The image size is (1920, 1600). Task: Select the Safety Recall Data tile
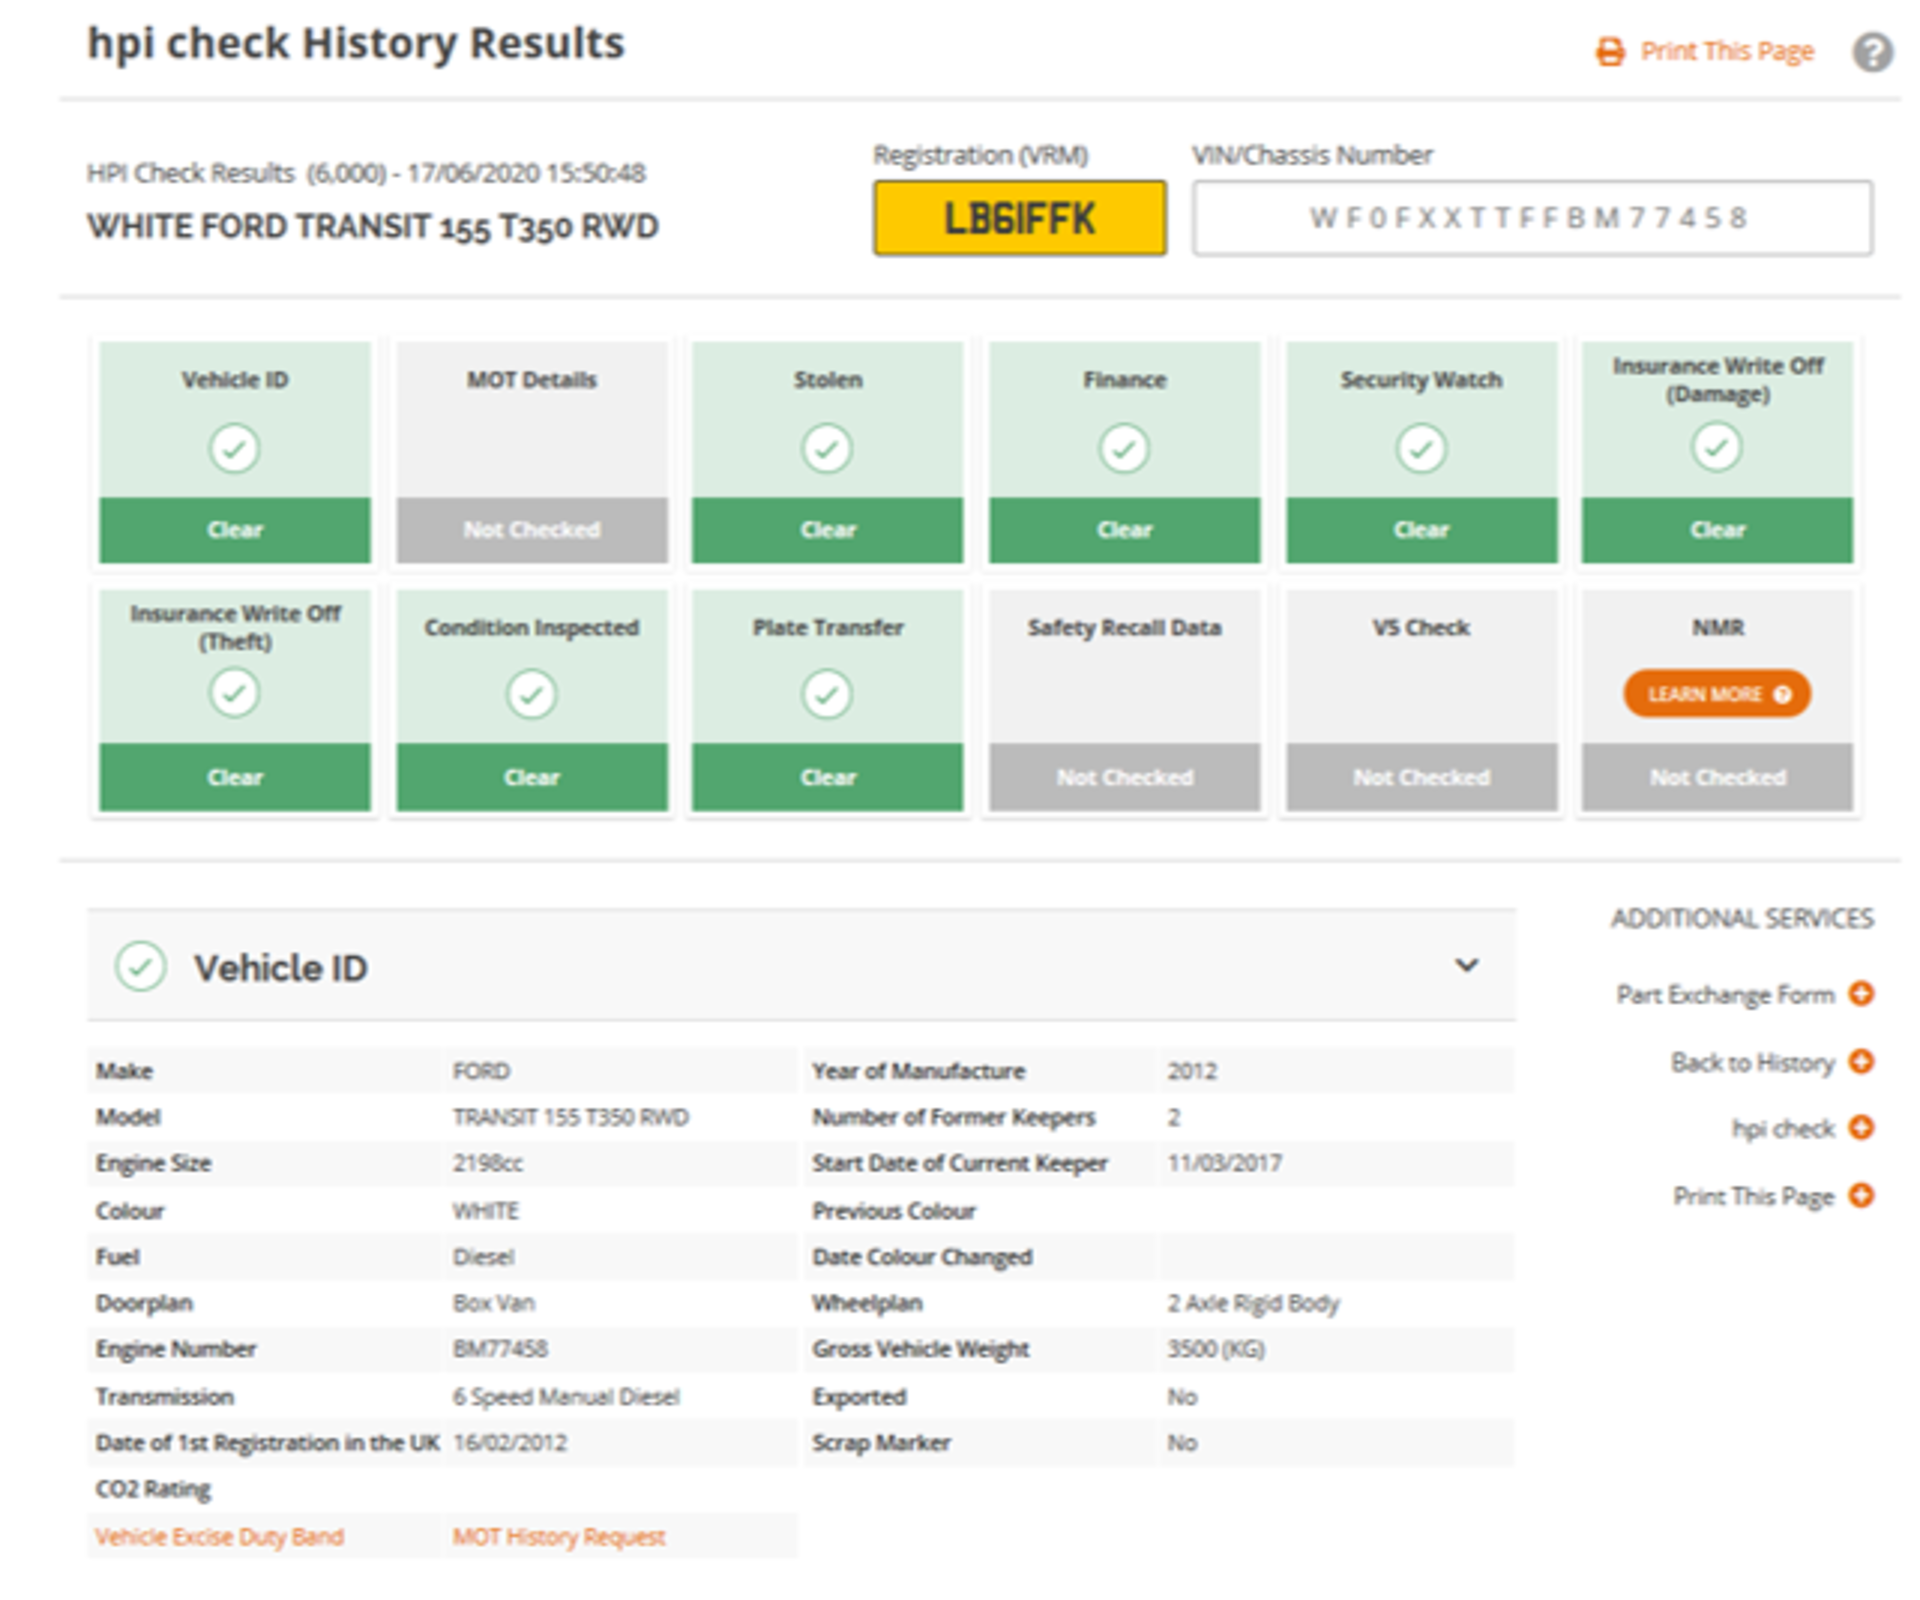(1124, 700)
